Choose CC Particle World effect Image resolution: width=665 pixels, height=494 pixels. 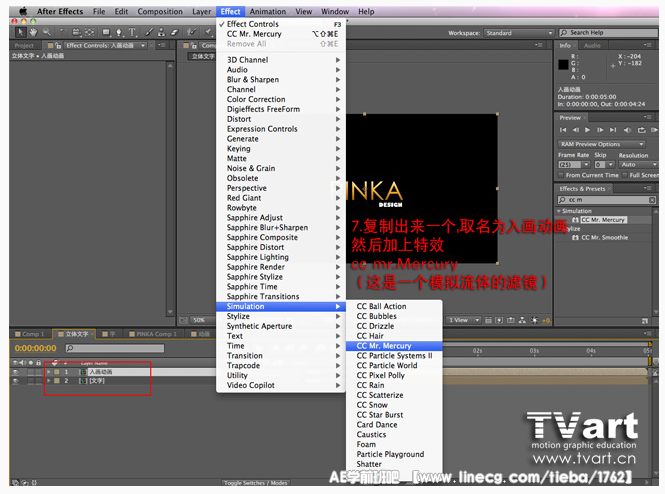pos(394,365)
